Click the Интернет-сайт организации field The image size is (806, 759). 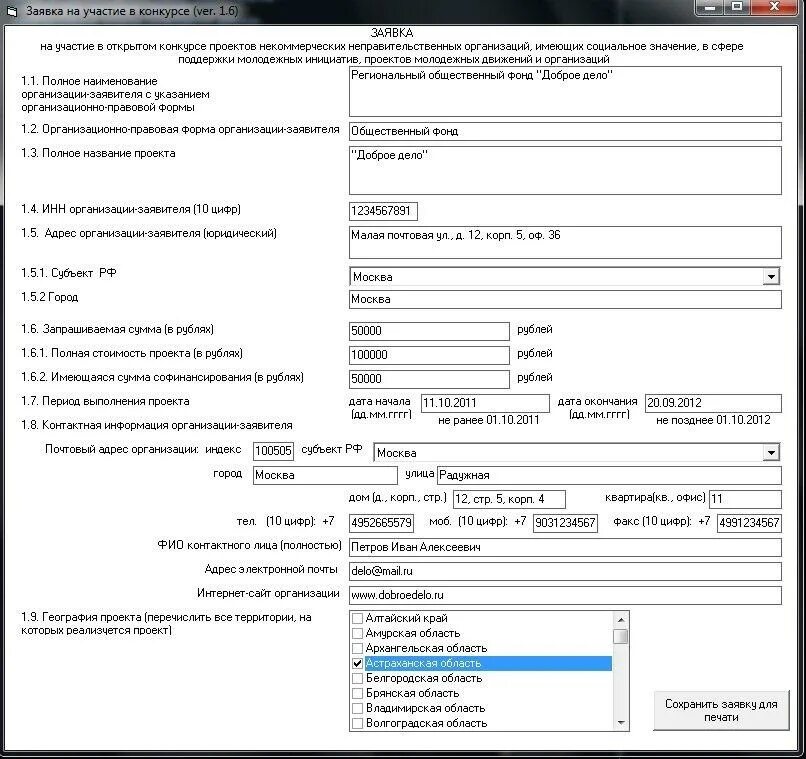coord(565,595)
